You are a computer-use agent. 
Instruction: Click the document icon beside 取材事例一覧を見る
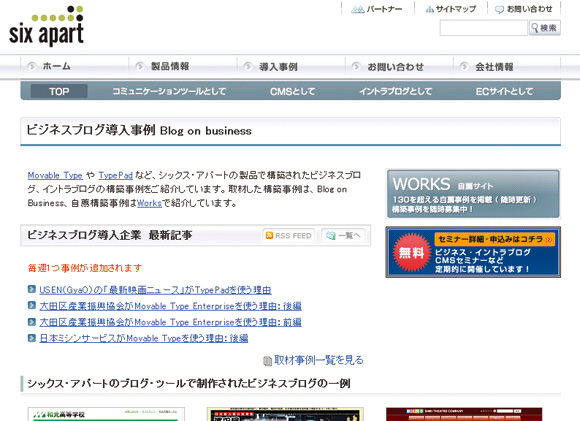click(x=267, y=361)
